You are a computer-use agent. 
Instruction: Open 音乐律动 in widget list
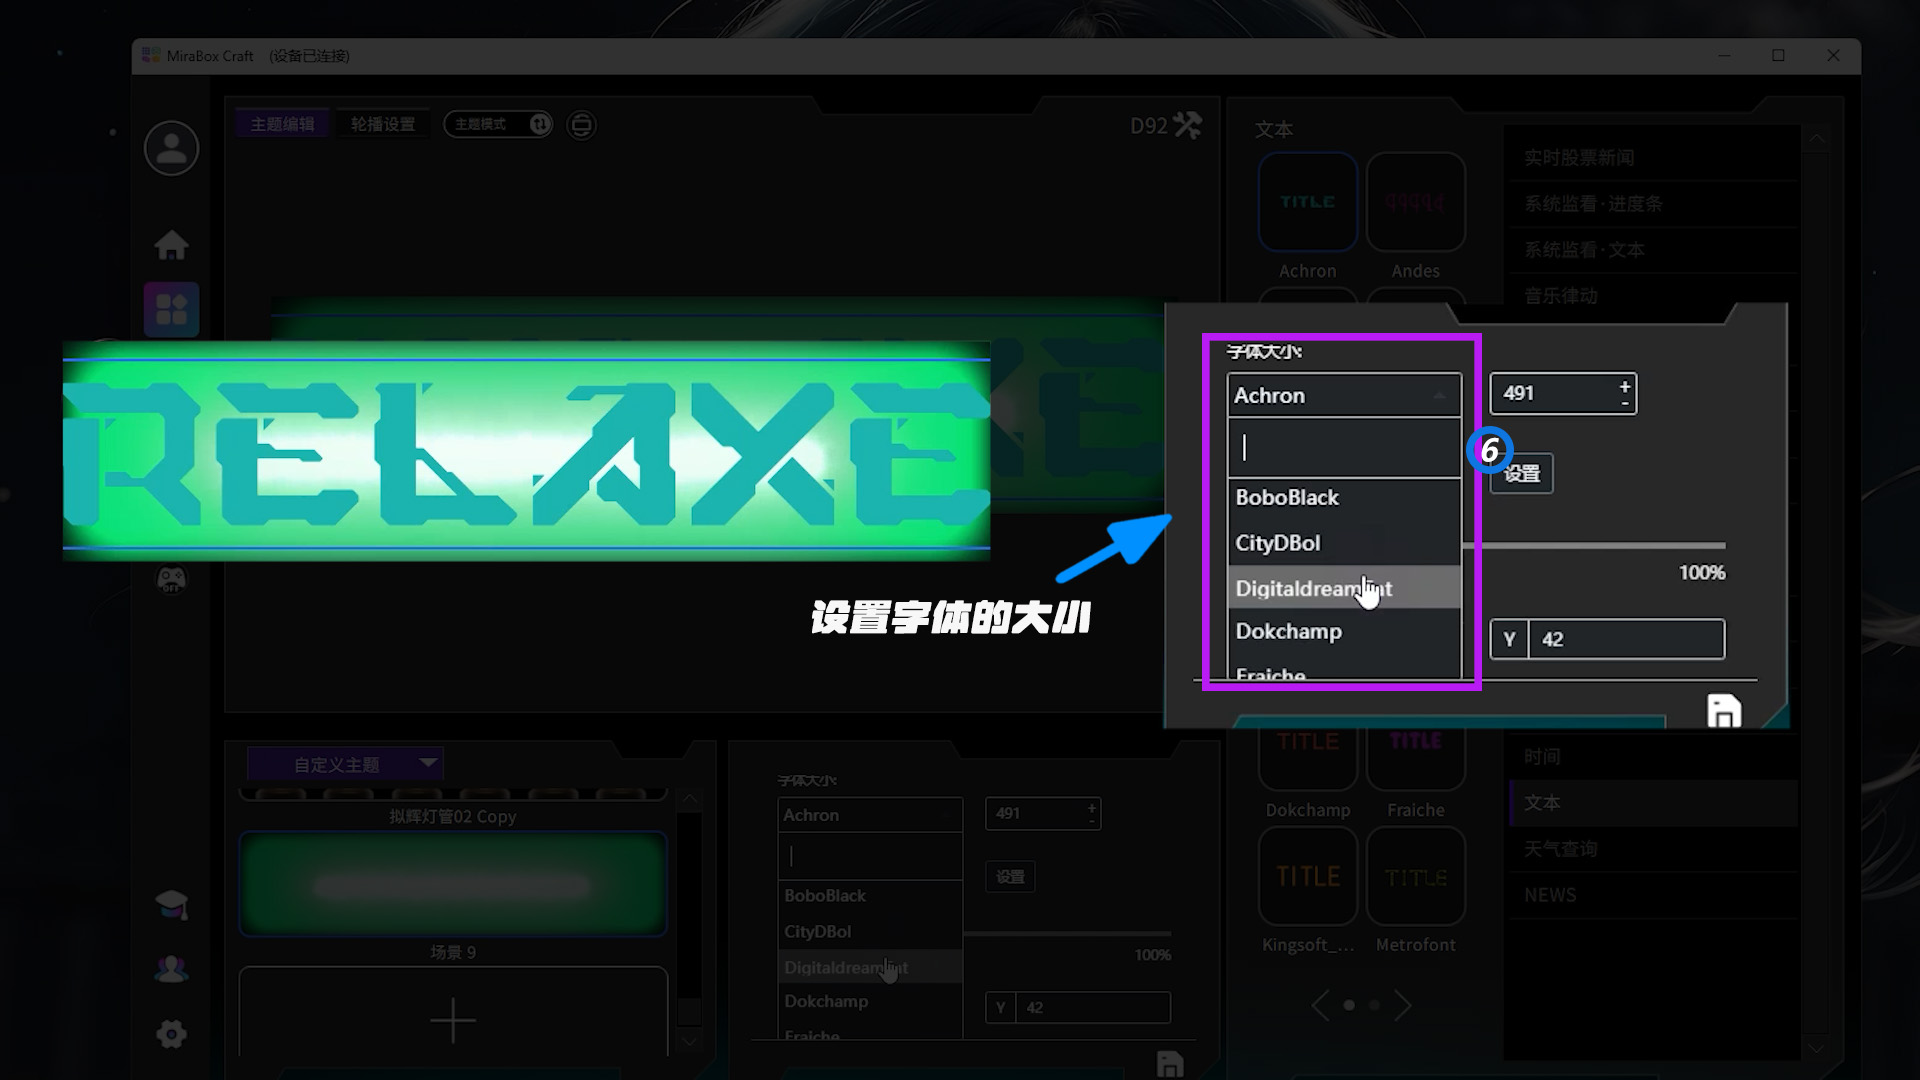point(1652,294)
